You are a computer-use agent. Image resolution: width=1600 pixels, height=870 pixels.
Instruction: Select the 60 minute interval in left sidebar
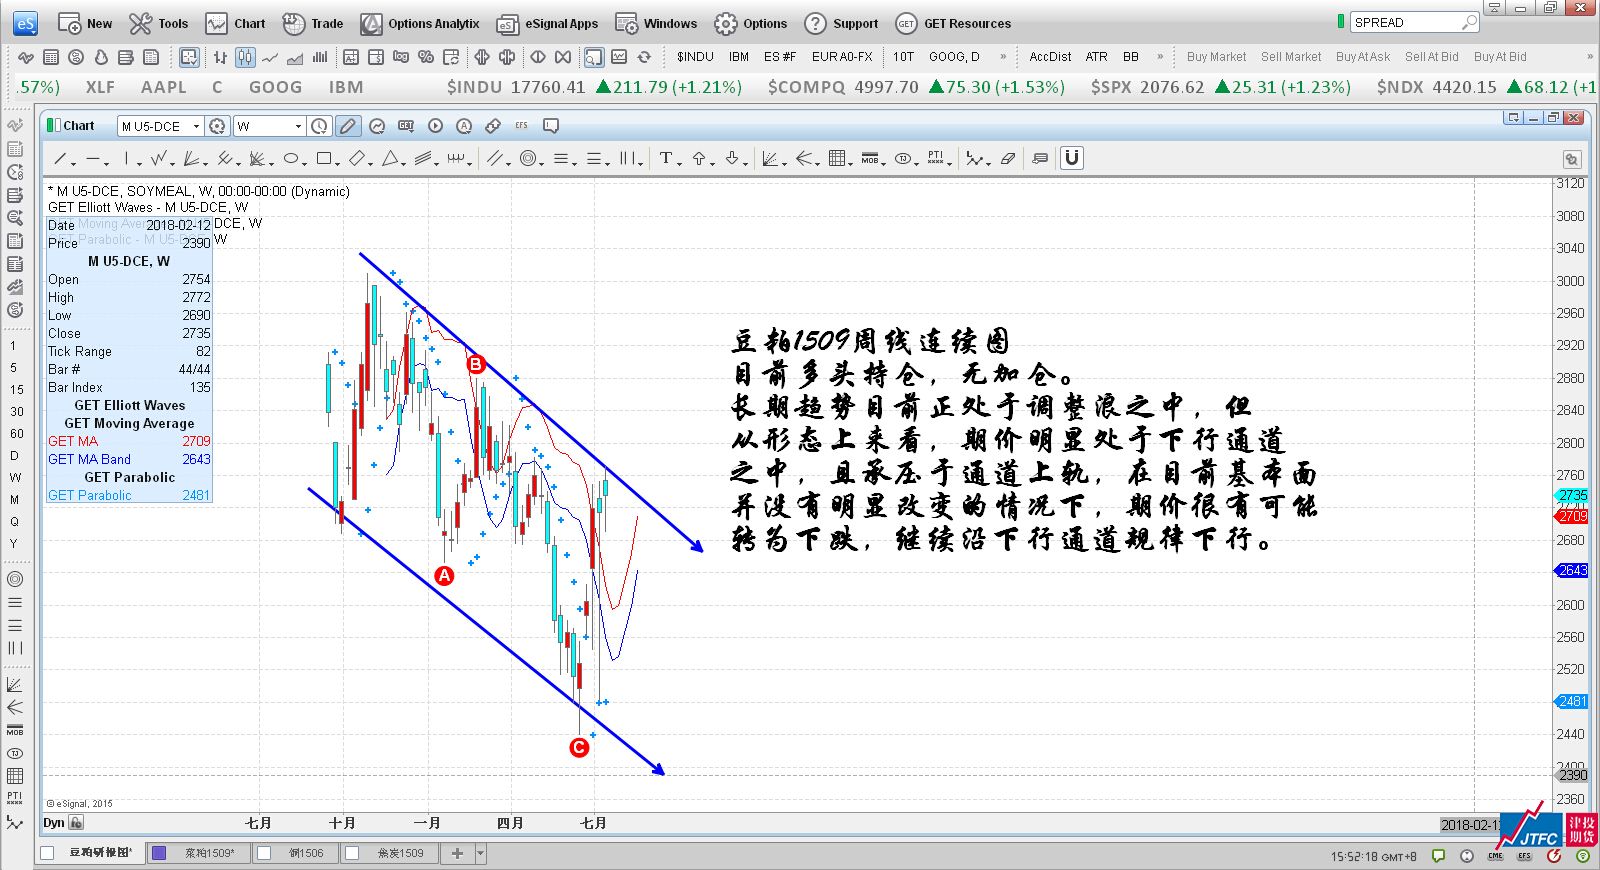point(16,433)
